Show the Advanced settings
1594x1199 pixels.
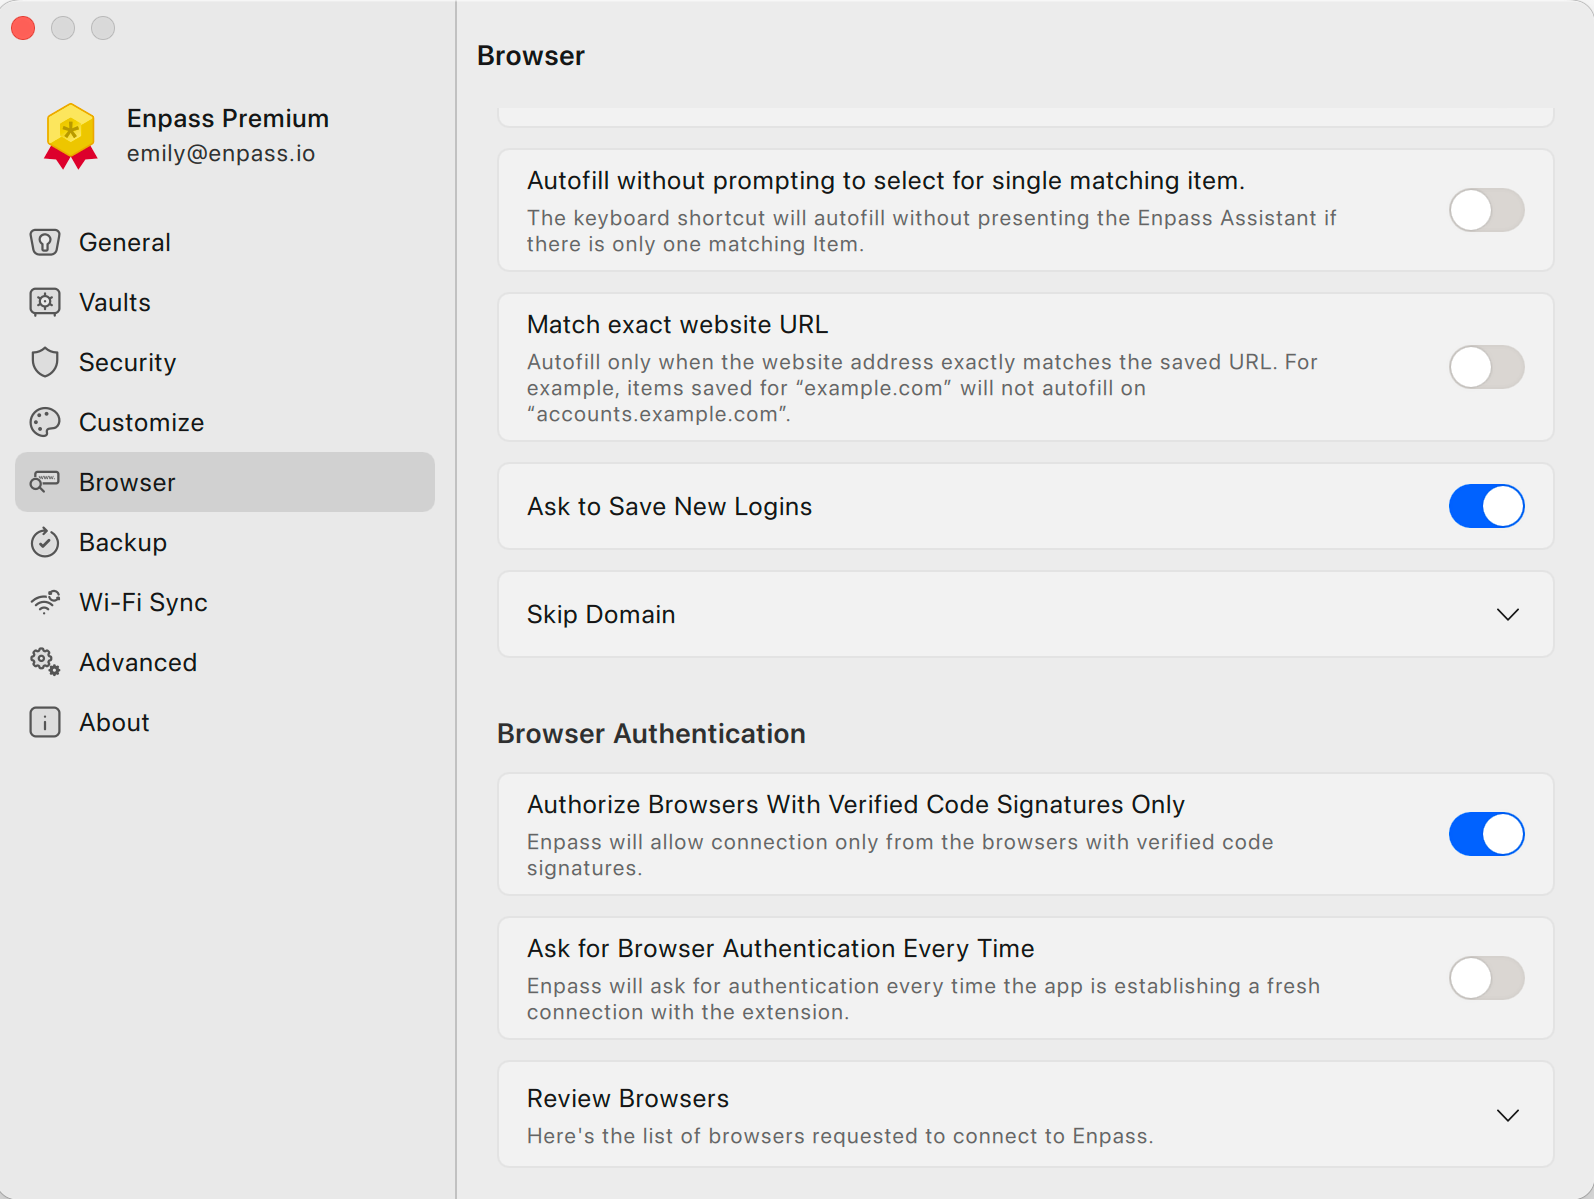[225, 662]
